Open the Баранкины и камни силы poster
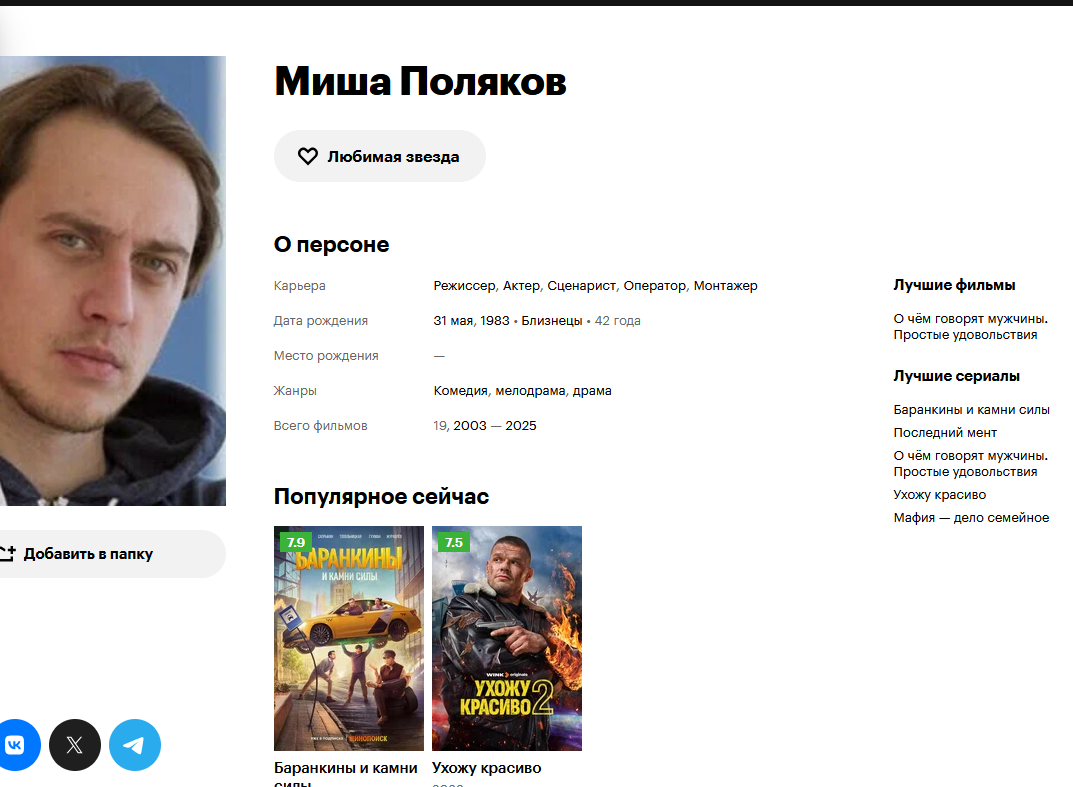 [349, 638]
